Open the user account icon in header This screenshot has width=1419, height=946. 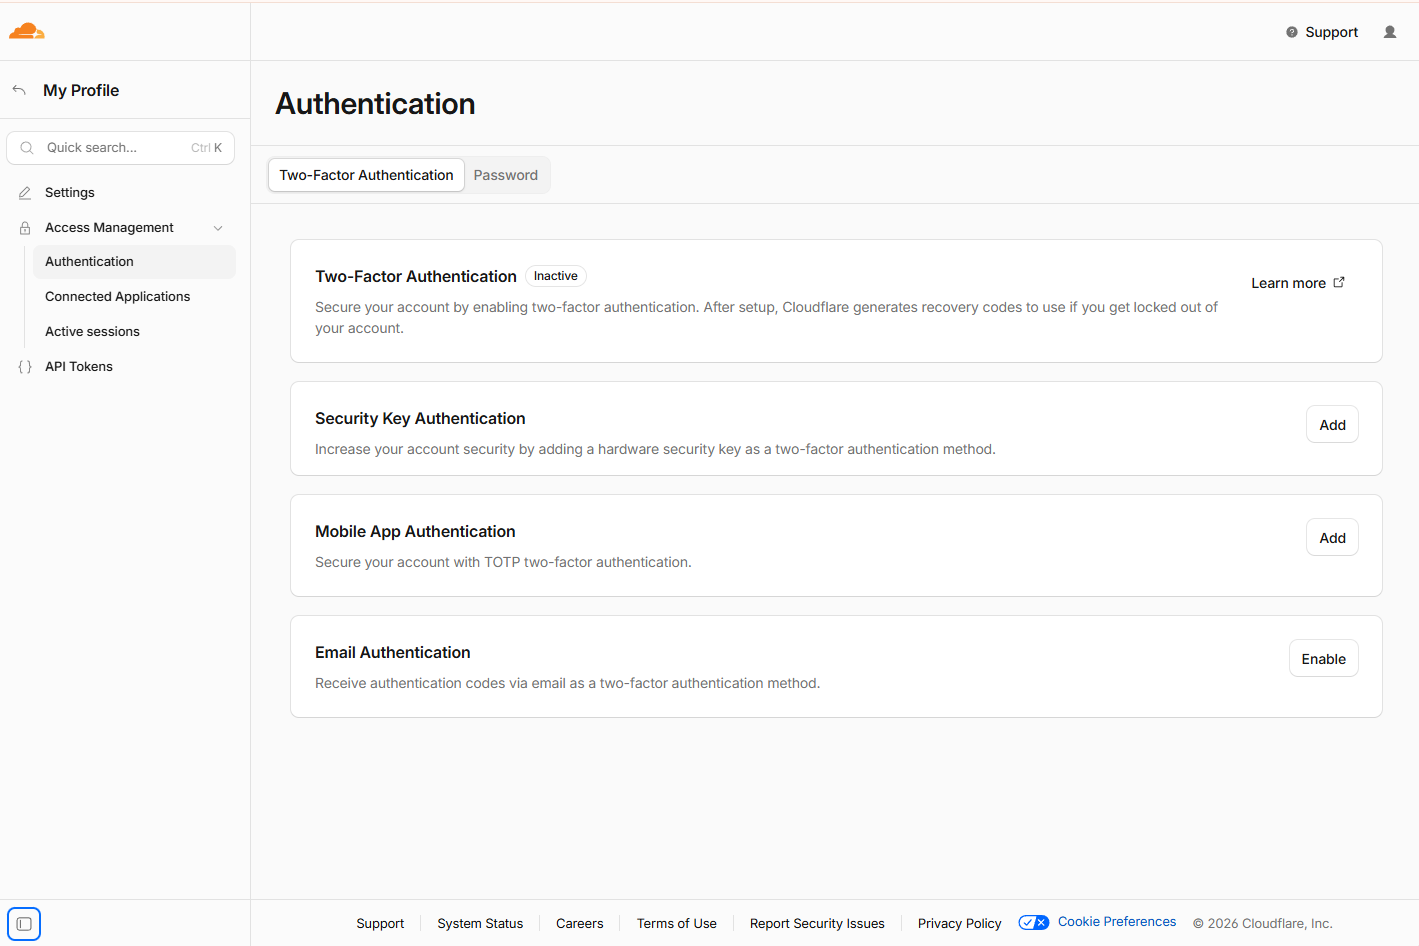click(1390, 32)
